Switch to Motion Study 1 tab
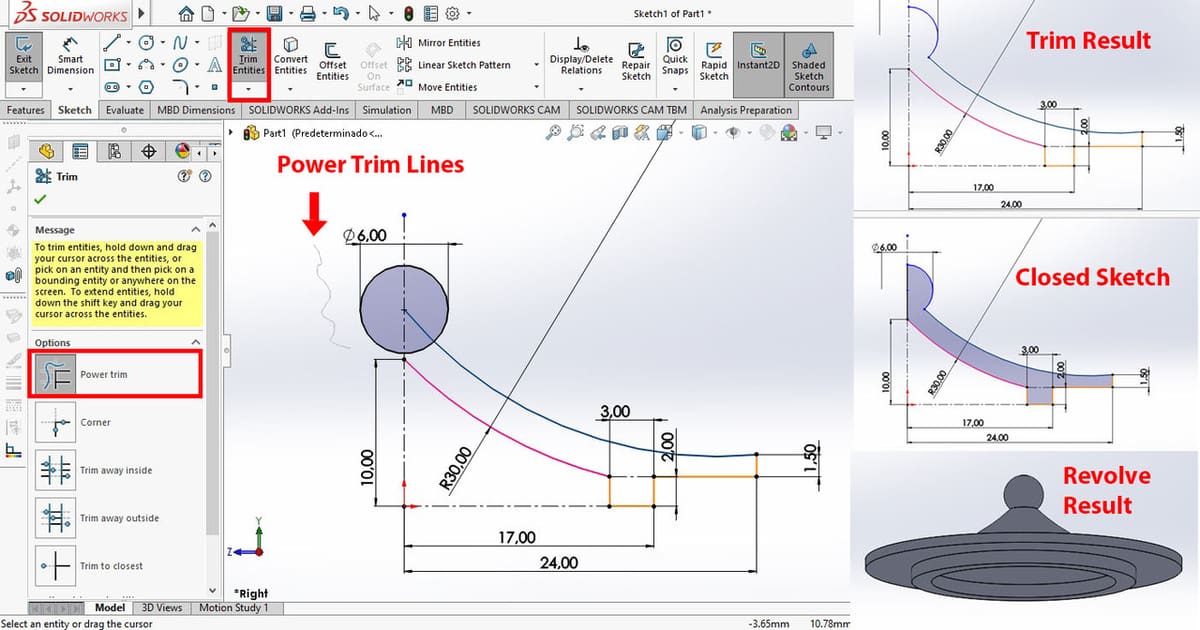 [x=234, y=607]
